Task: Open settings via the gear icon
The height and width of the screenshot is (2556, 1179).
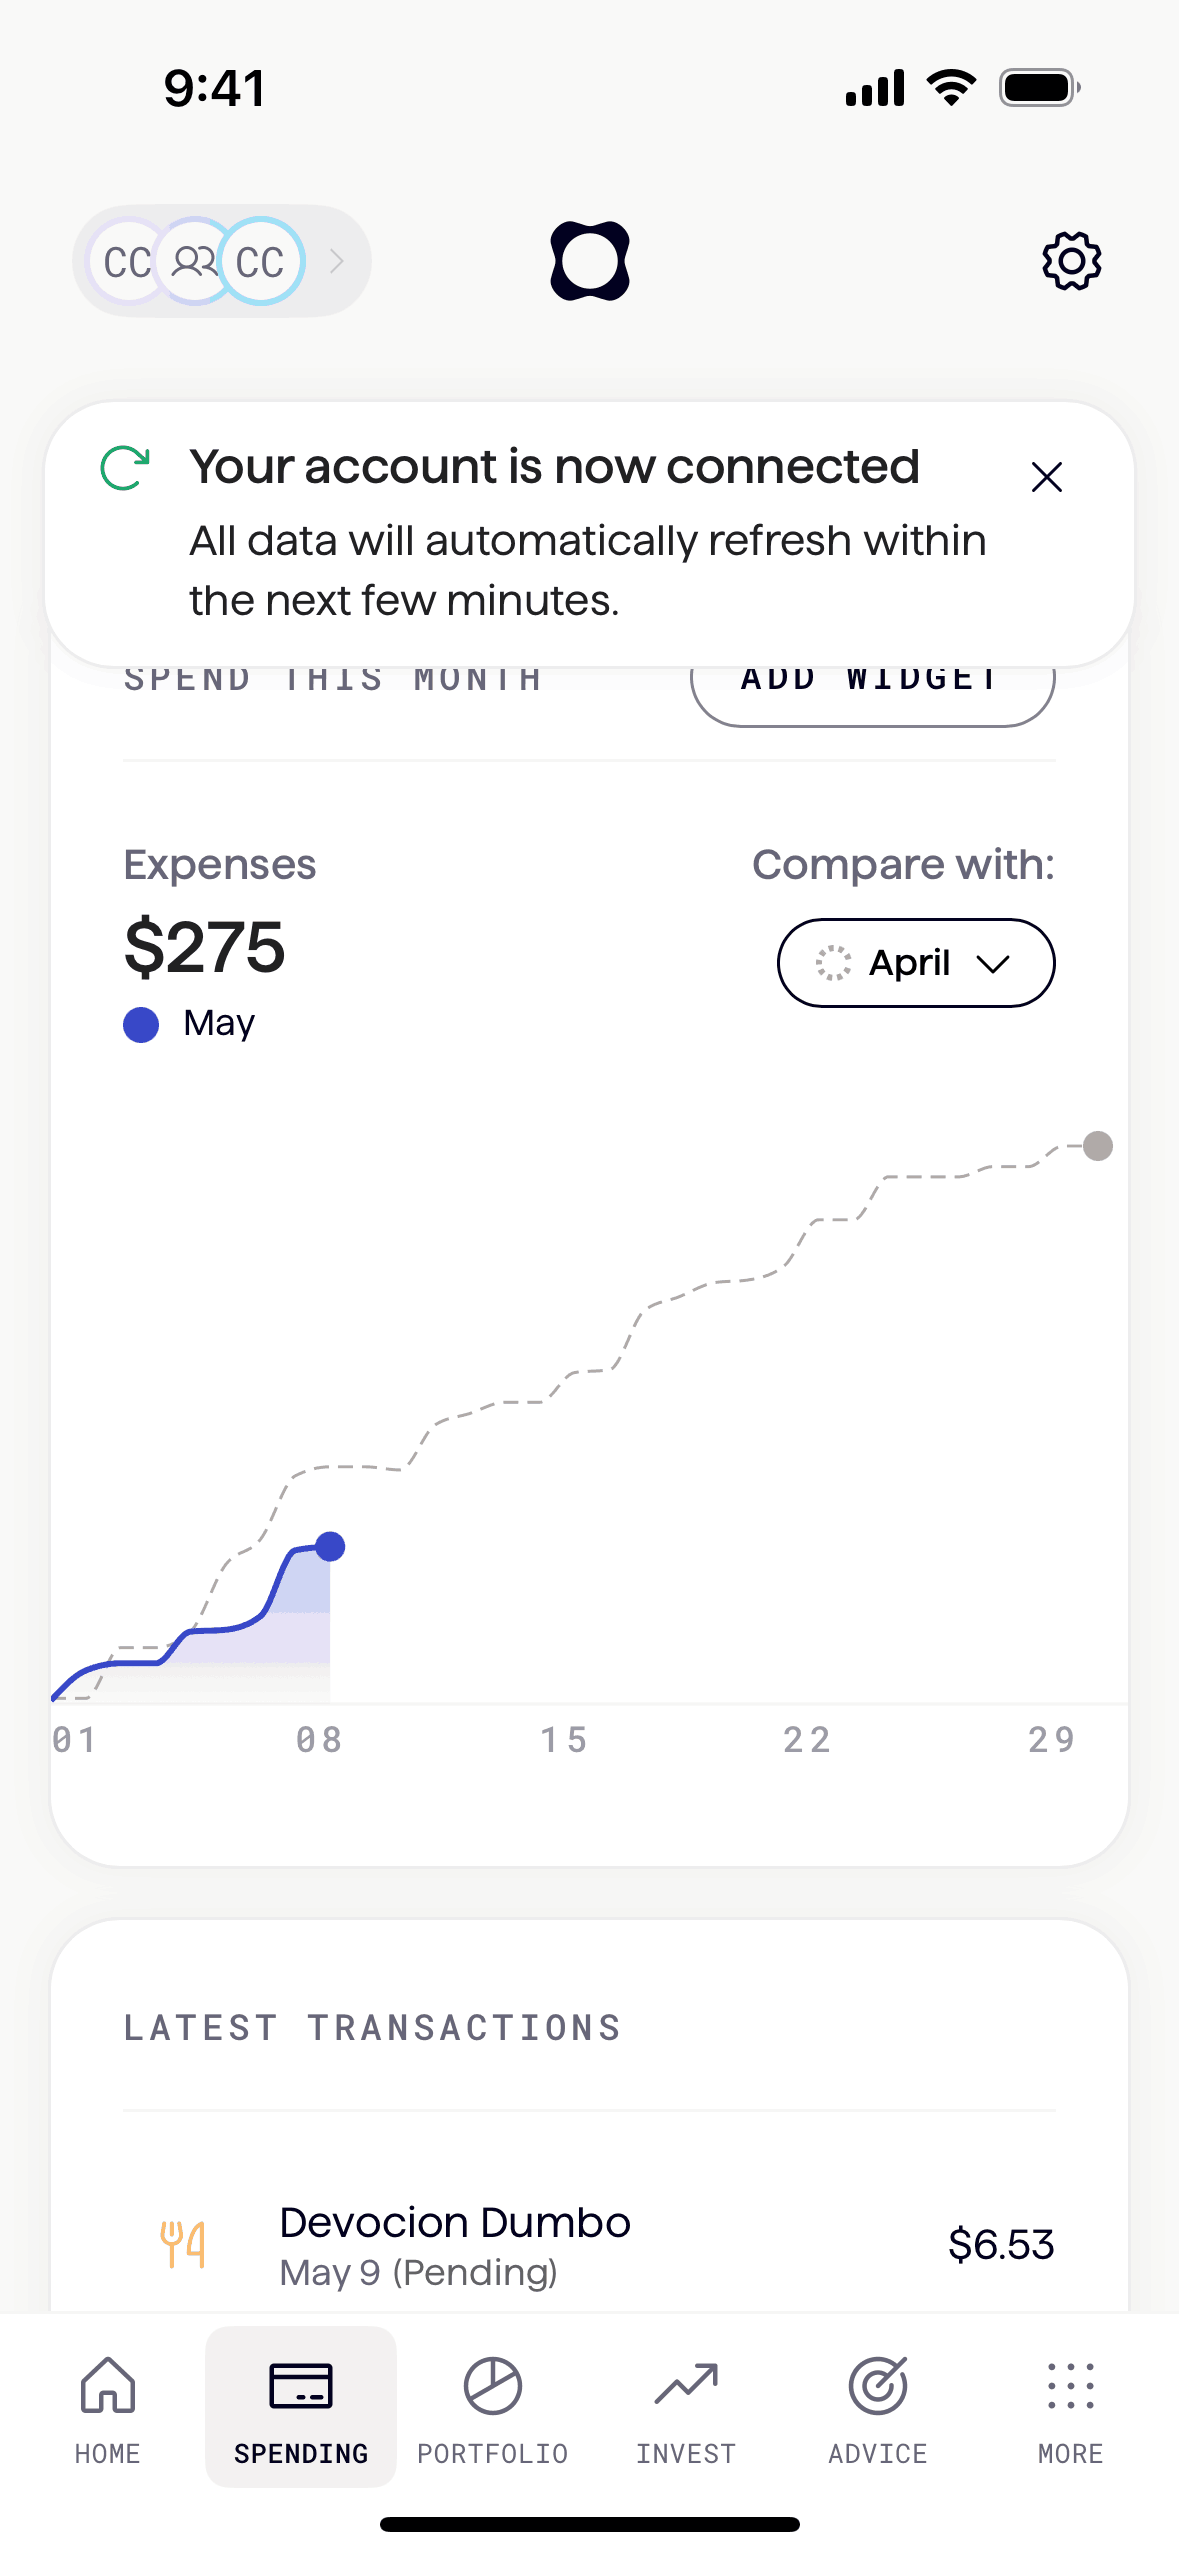Action: [1071, 261]
